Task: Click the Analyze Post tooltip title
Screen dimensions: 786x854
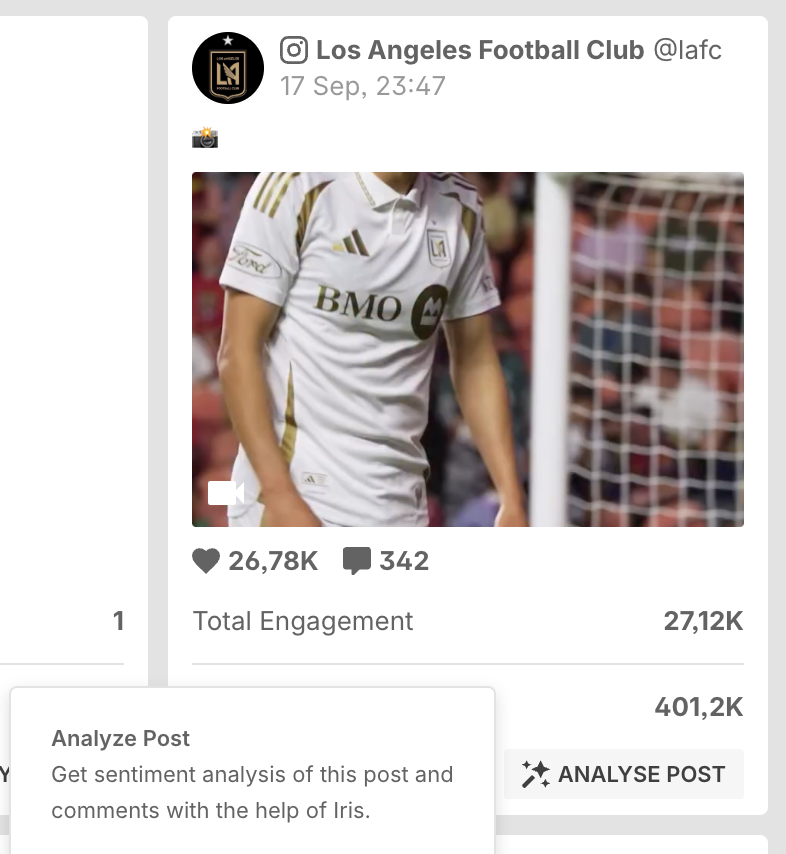Action: click(121, 738)
